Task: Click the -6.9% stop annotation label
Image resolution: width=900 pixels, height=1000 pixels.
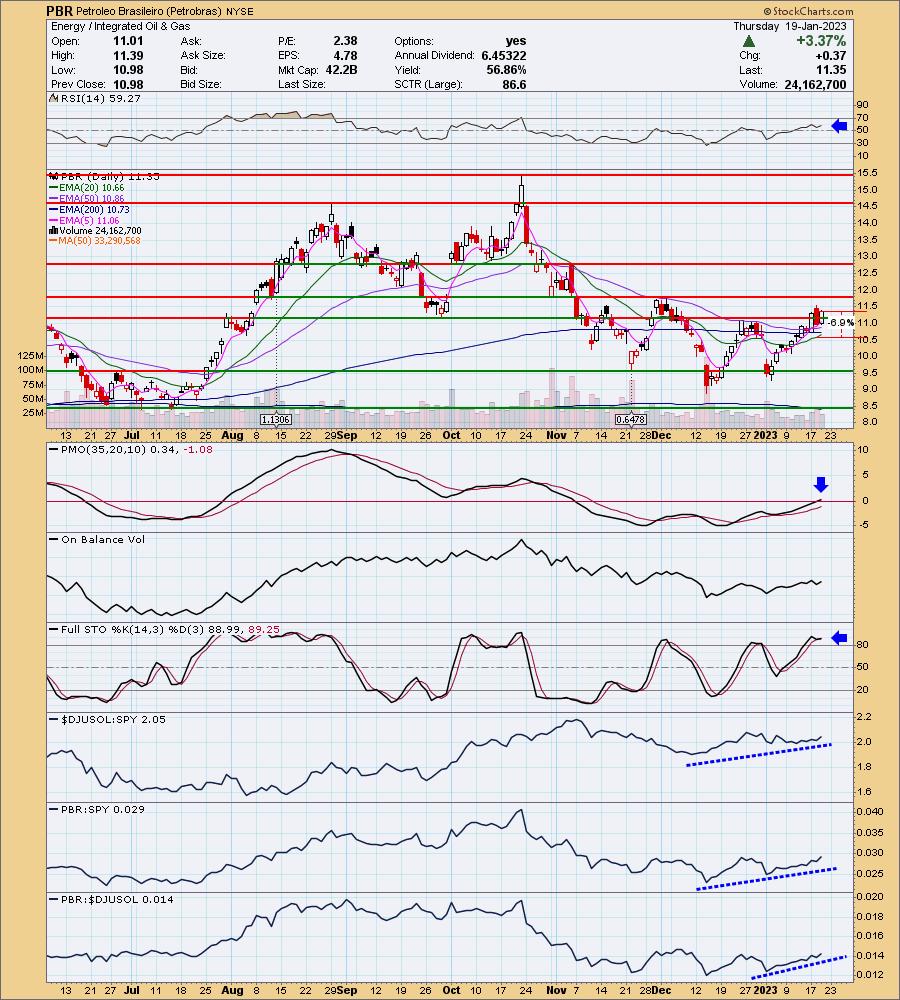Action: [x=840, y=323]
